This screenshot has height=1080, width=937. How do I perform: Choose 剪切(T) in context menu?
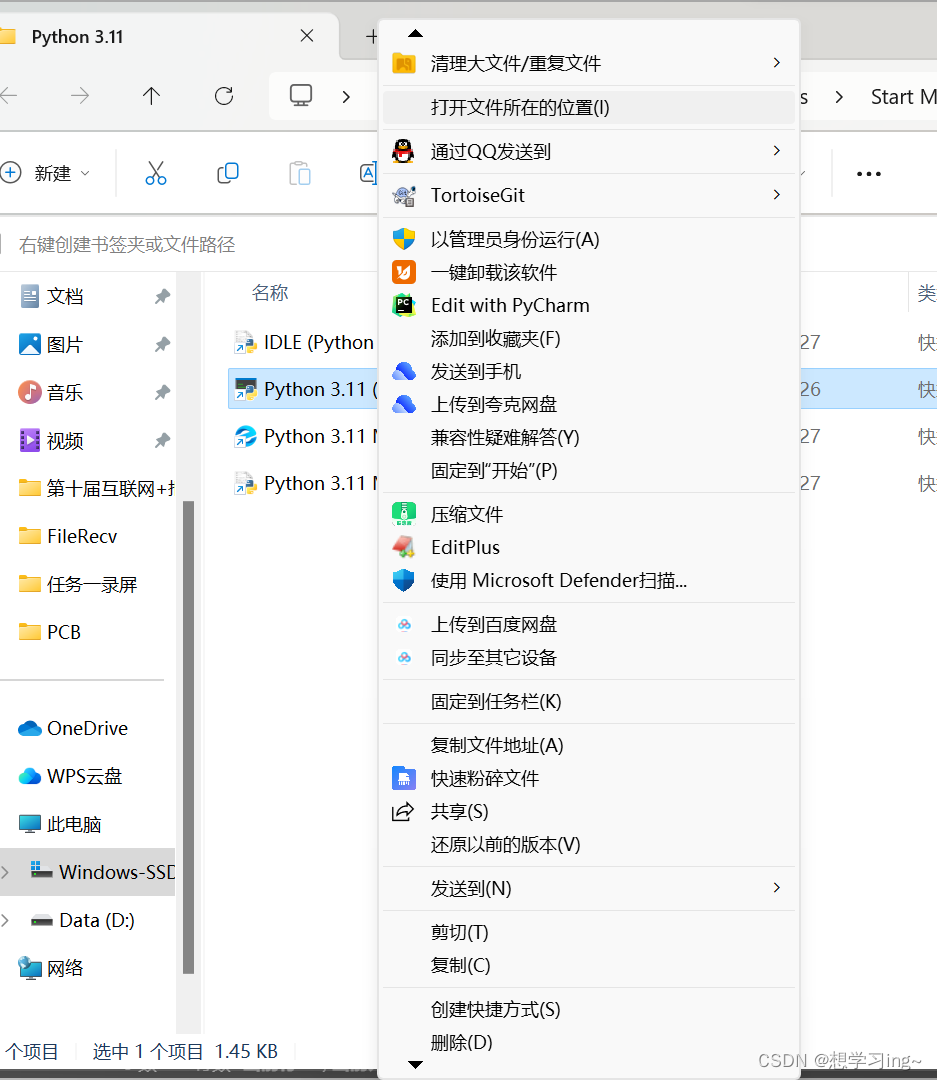pyautogui.click(x=589, y=933)
